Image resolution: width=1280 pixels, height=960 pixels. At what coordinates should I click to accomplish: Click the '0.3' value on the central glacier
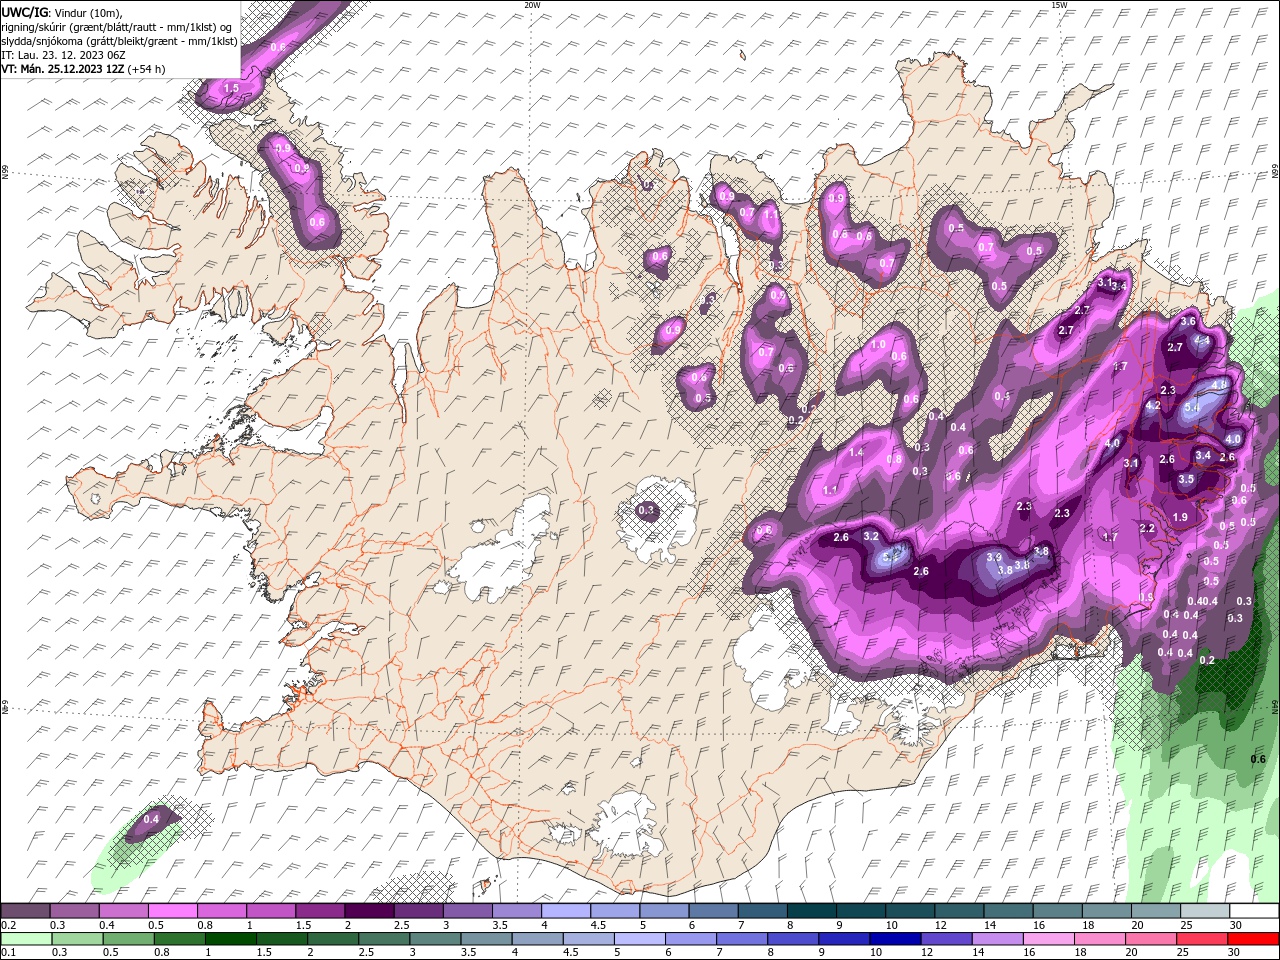(x=646, y=511)
